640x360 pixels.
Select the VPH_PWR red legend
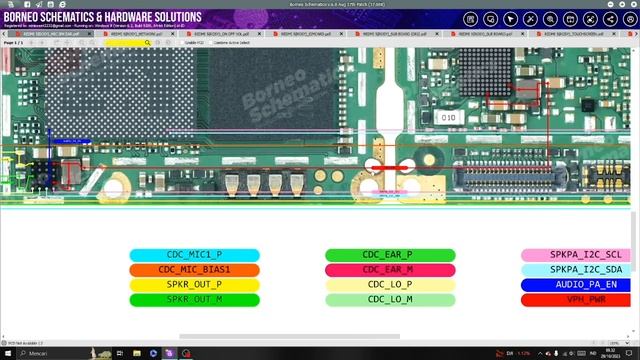point(576,300)
